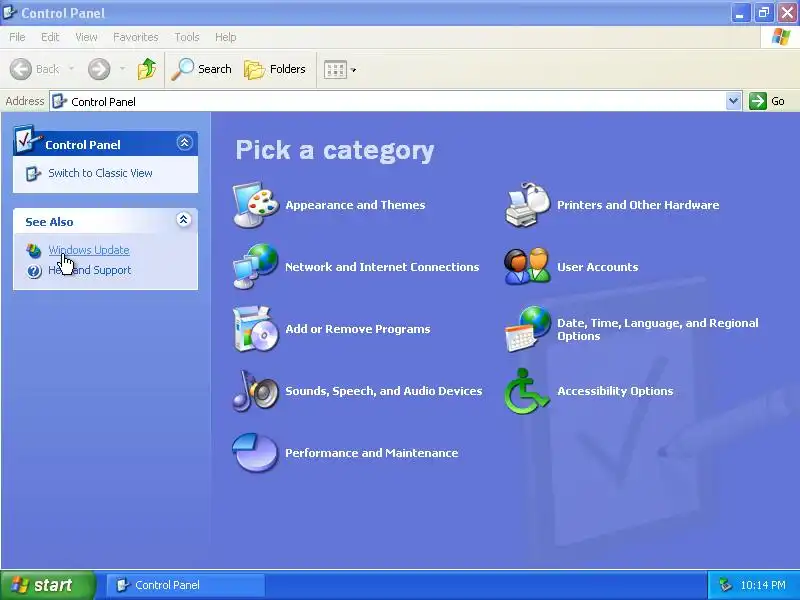800x600 pixels.
Task: Open the File menu
Action: tap(17, 37)
